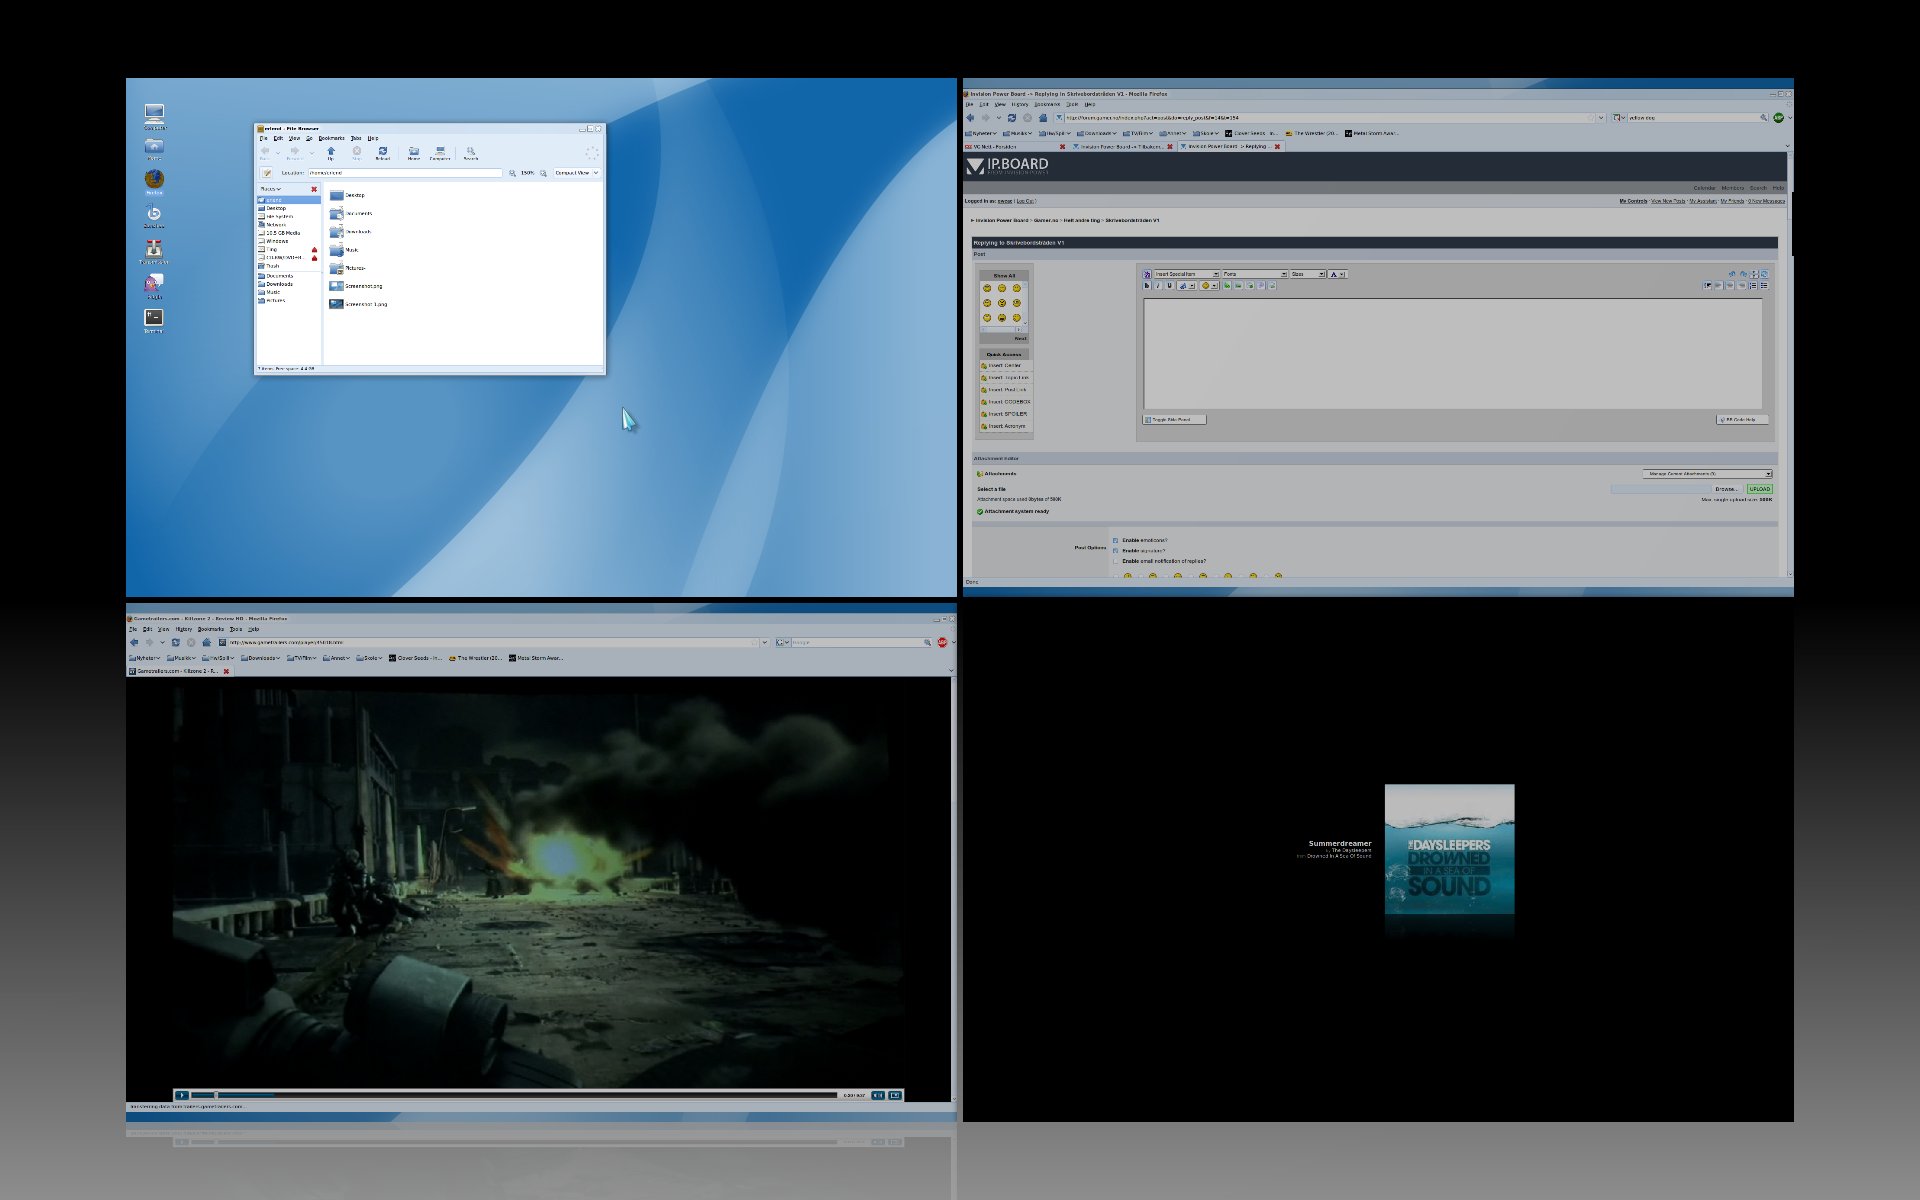Open the Insert Special Item dropdown
Image resolution: width=1920 pixels, height=1200 pixels.
[x=1186, y=274]
